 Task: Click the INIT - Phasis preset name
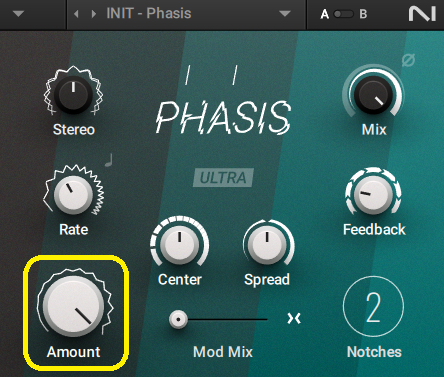(149, 14)
